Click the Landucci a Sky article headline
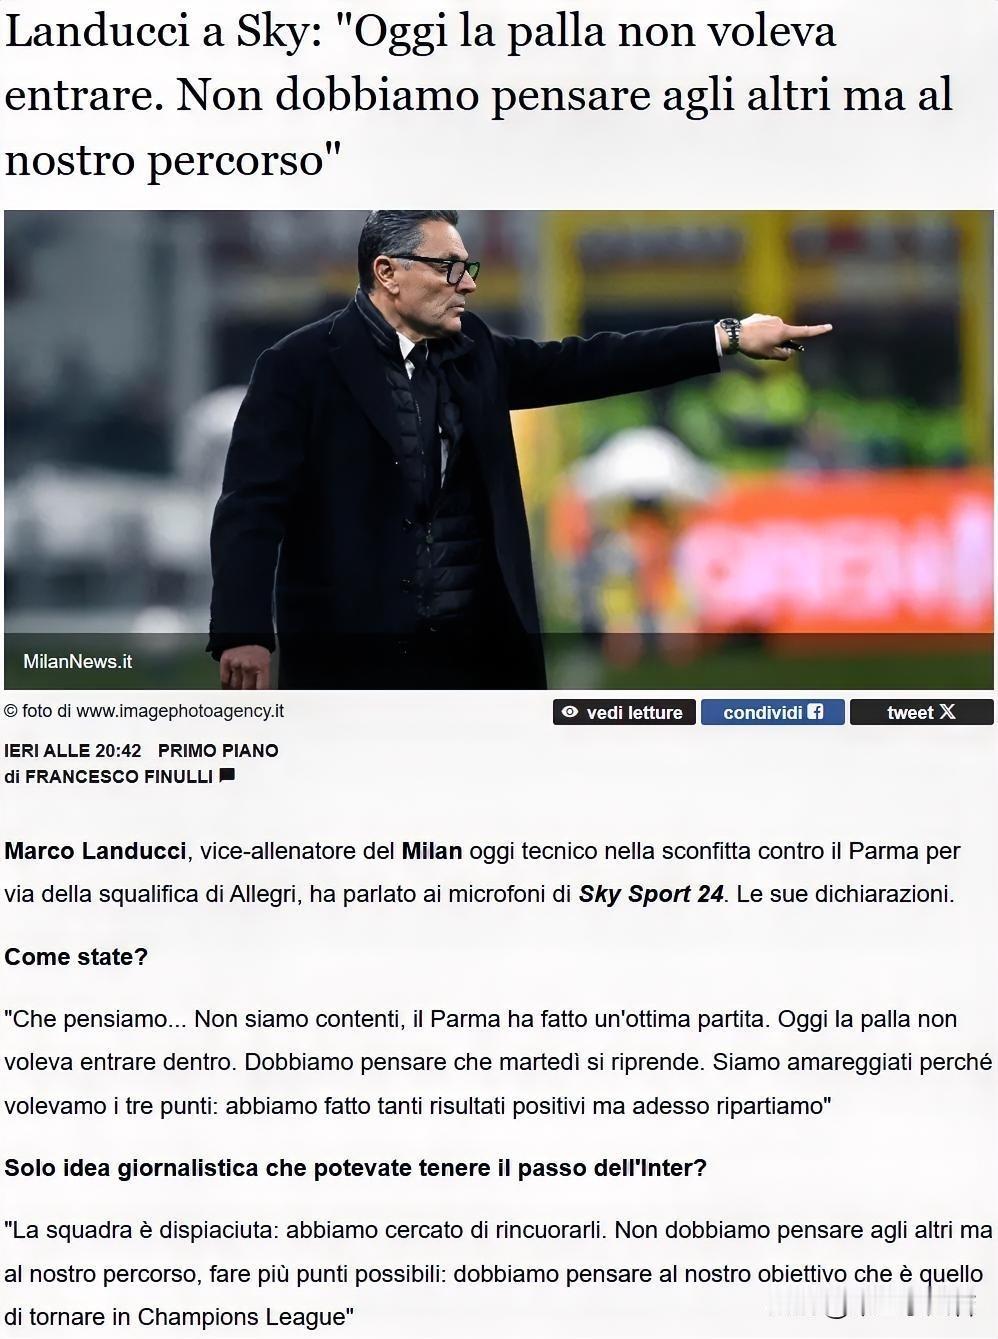998x1339 pixels. pyautogui.click(x=480, y=95)
